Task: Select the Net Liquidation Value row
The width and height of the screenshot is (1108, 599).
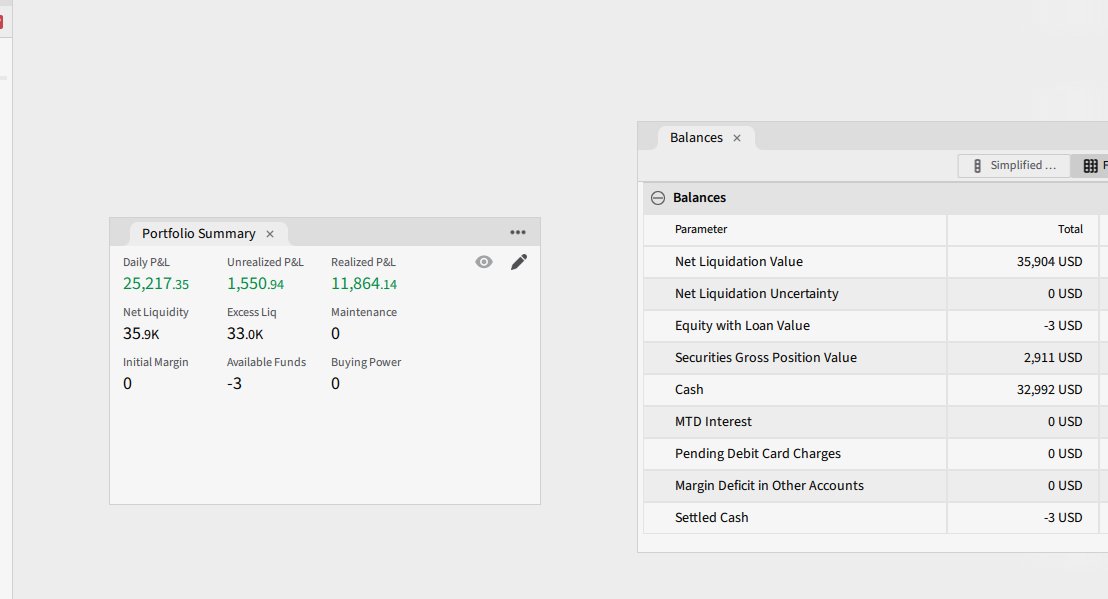Action: click(x=876, y=261)
